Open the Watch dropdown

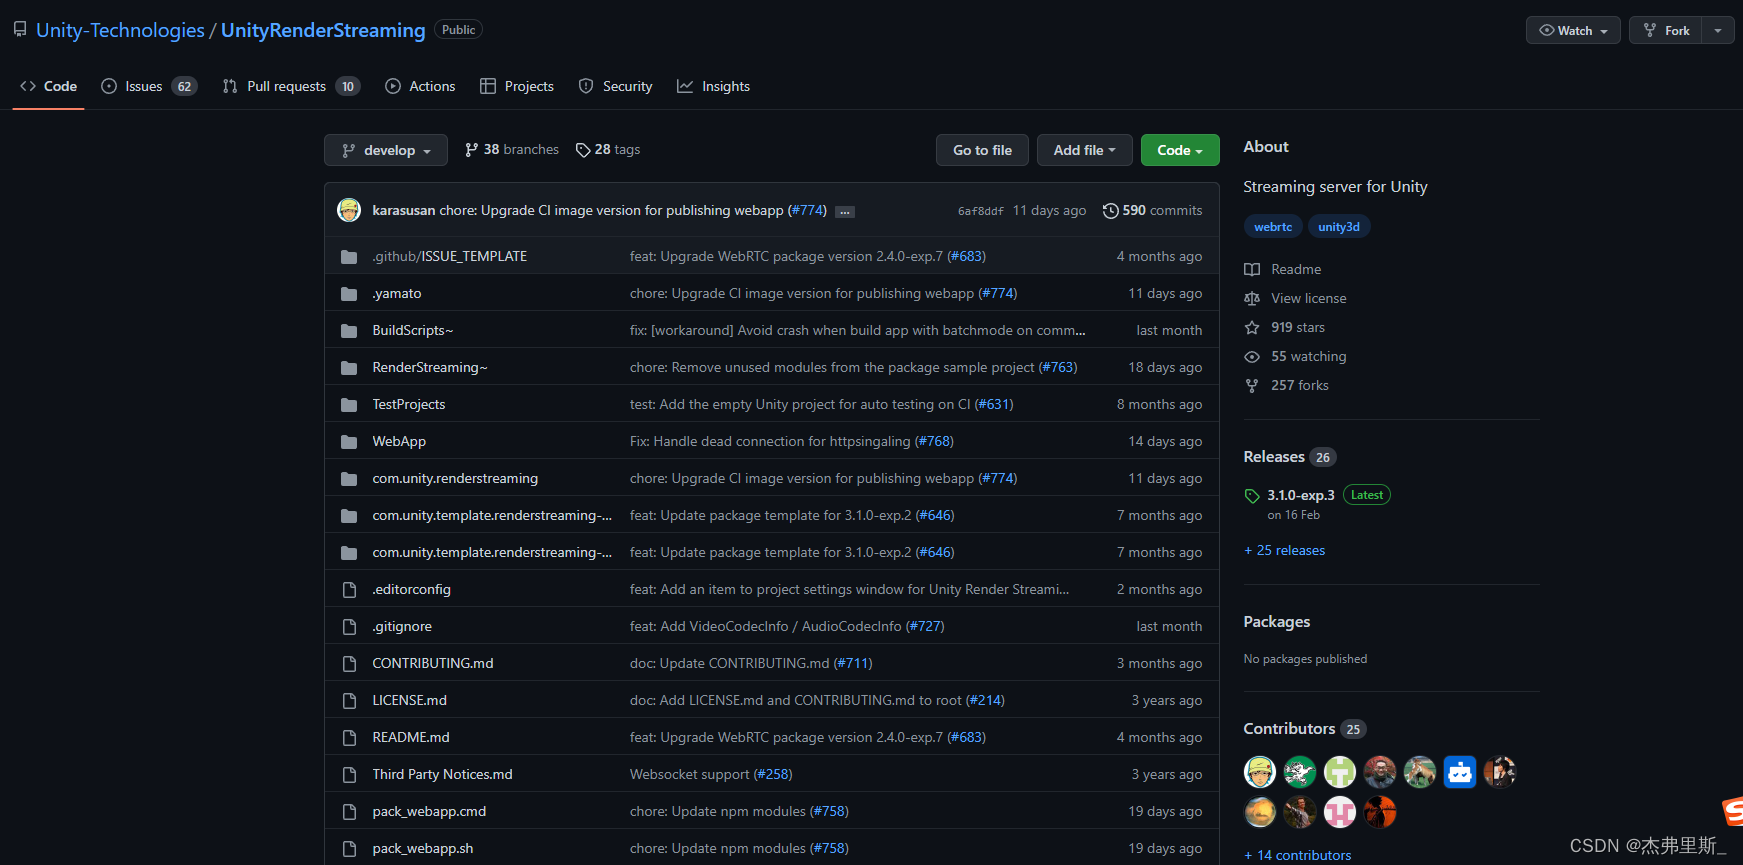(1573, 30)
